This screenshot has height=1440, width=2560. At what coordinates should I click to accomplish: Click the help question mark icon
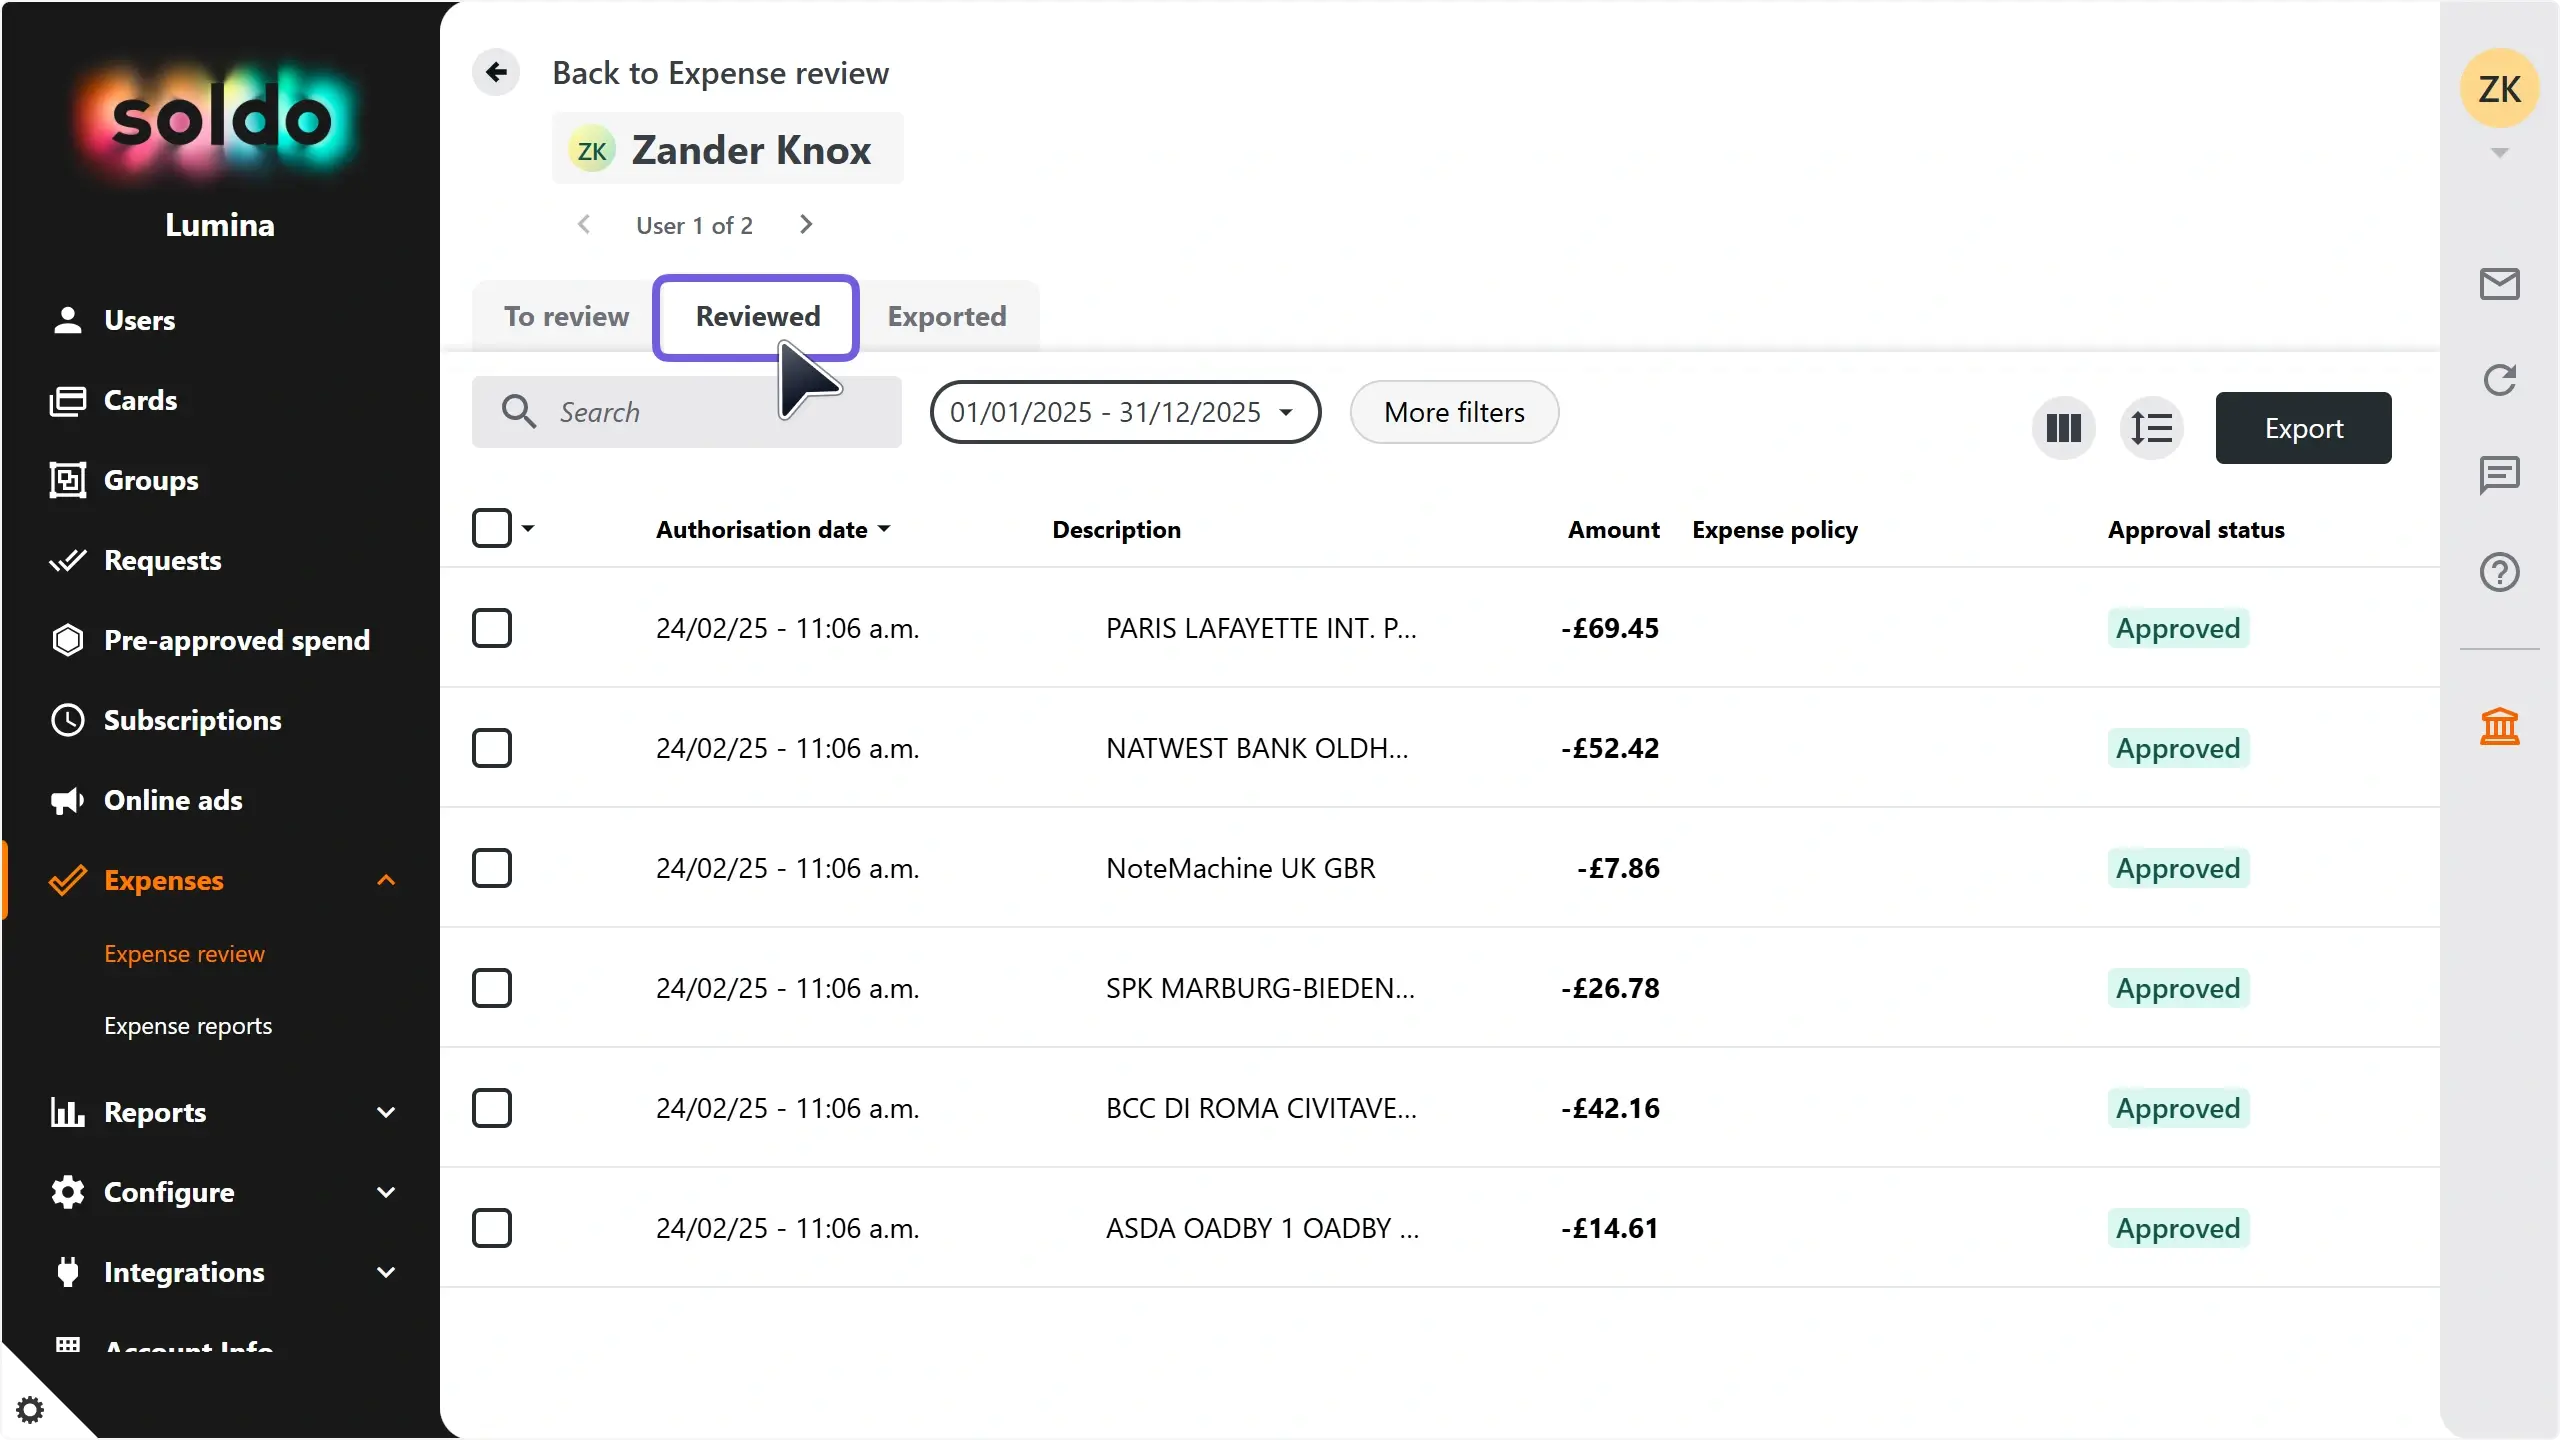click(2499, 572)
